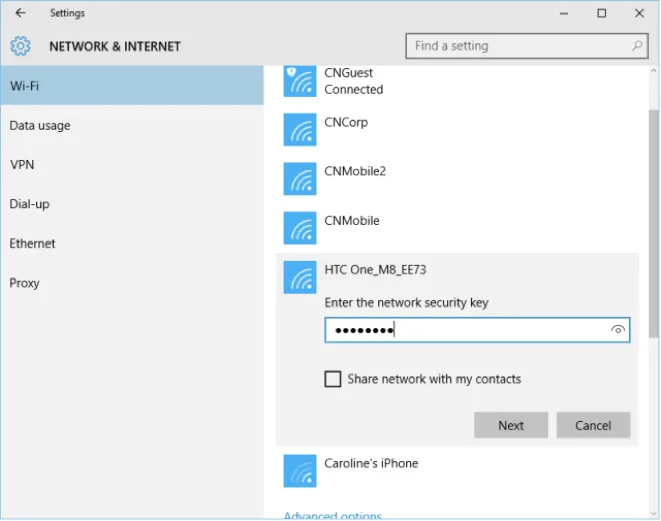Click the CNMobile2 Wi-Fi signal icon
The image size is (661, 521).
click(x=300, y=178)
